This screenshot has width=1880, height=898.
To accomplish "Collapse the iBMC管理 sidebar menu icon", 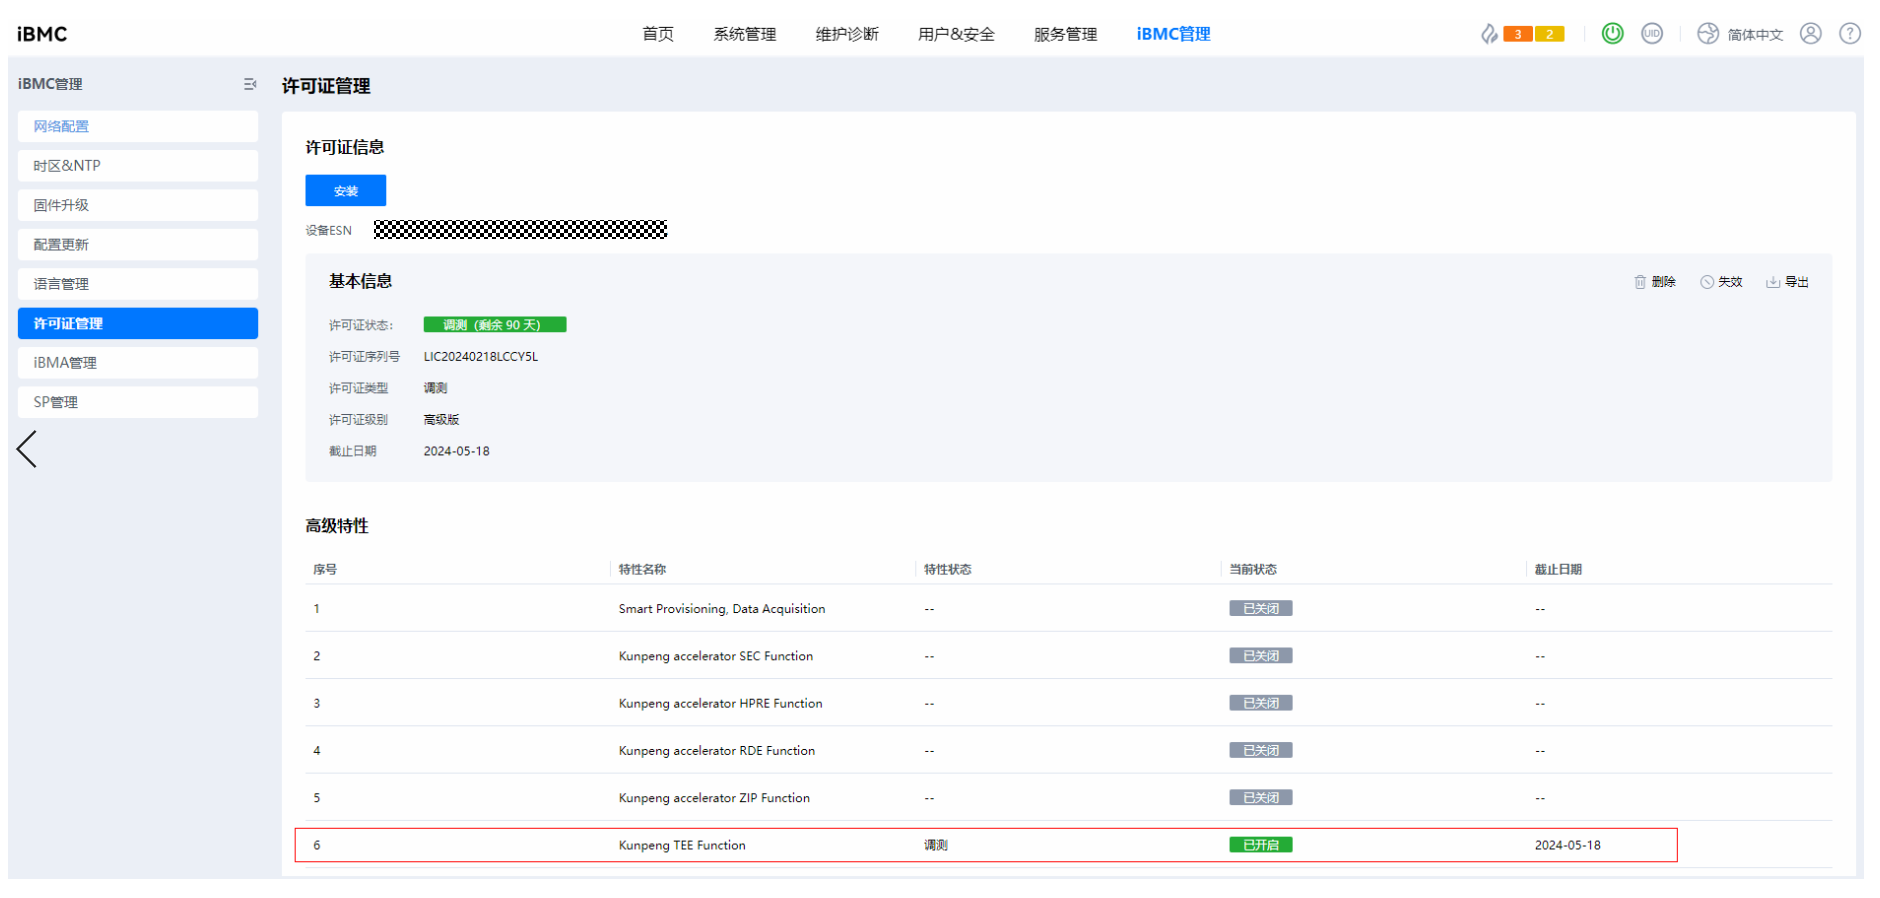I will pyautogui.click(x=250, y=84).
